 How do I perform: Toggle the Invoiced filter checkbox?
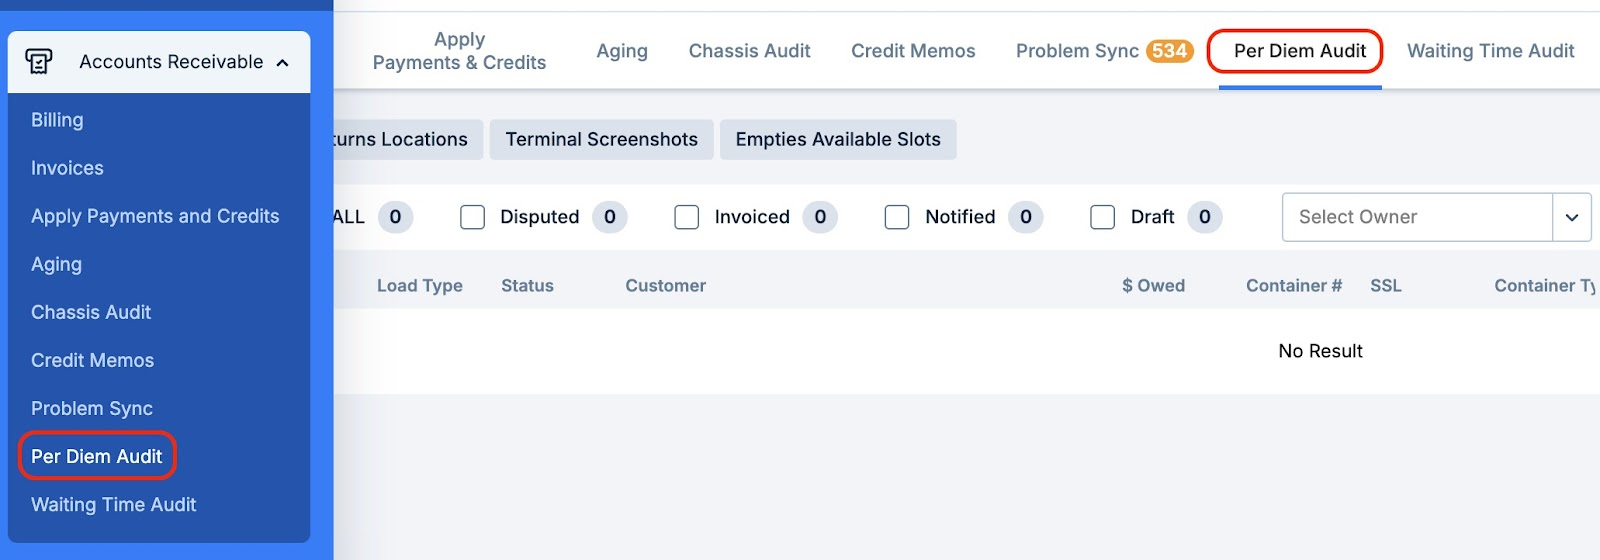[687, 217]
